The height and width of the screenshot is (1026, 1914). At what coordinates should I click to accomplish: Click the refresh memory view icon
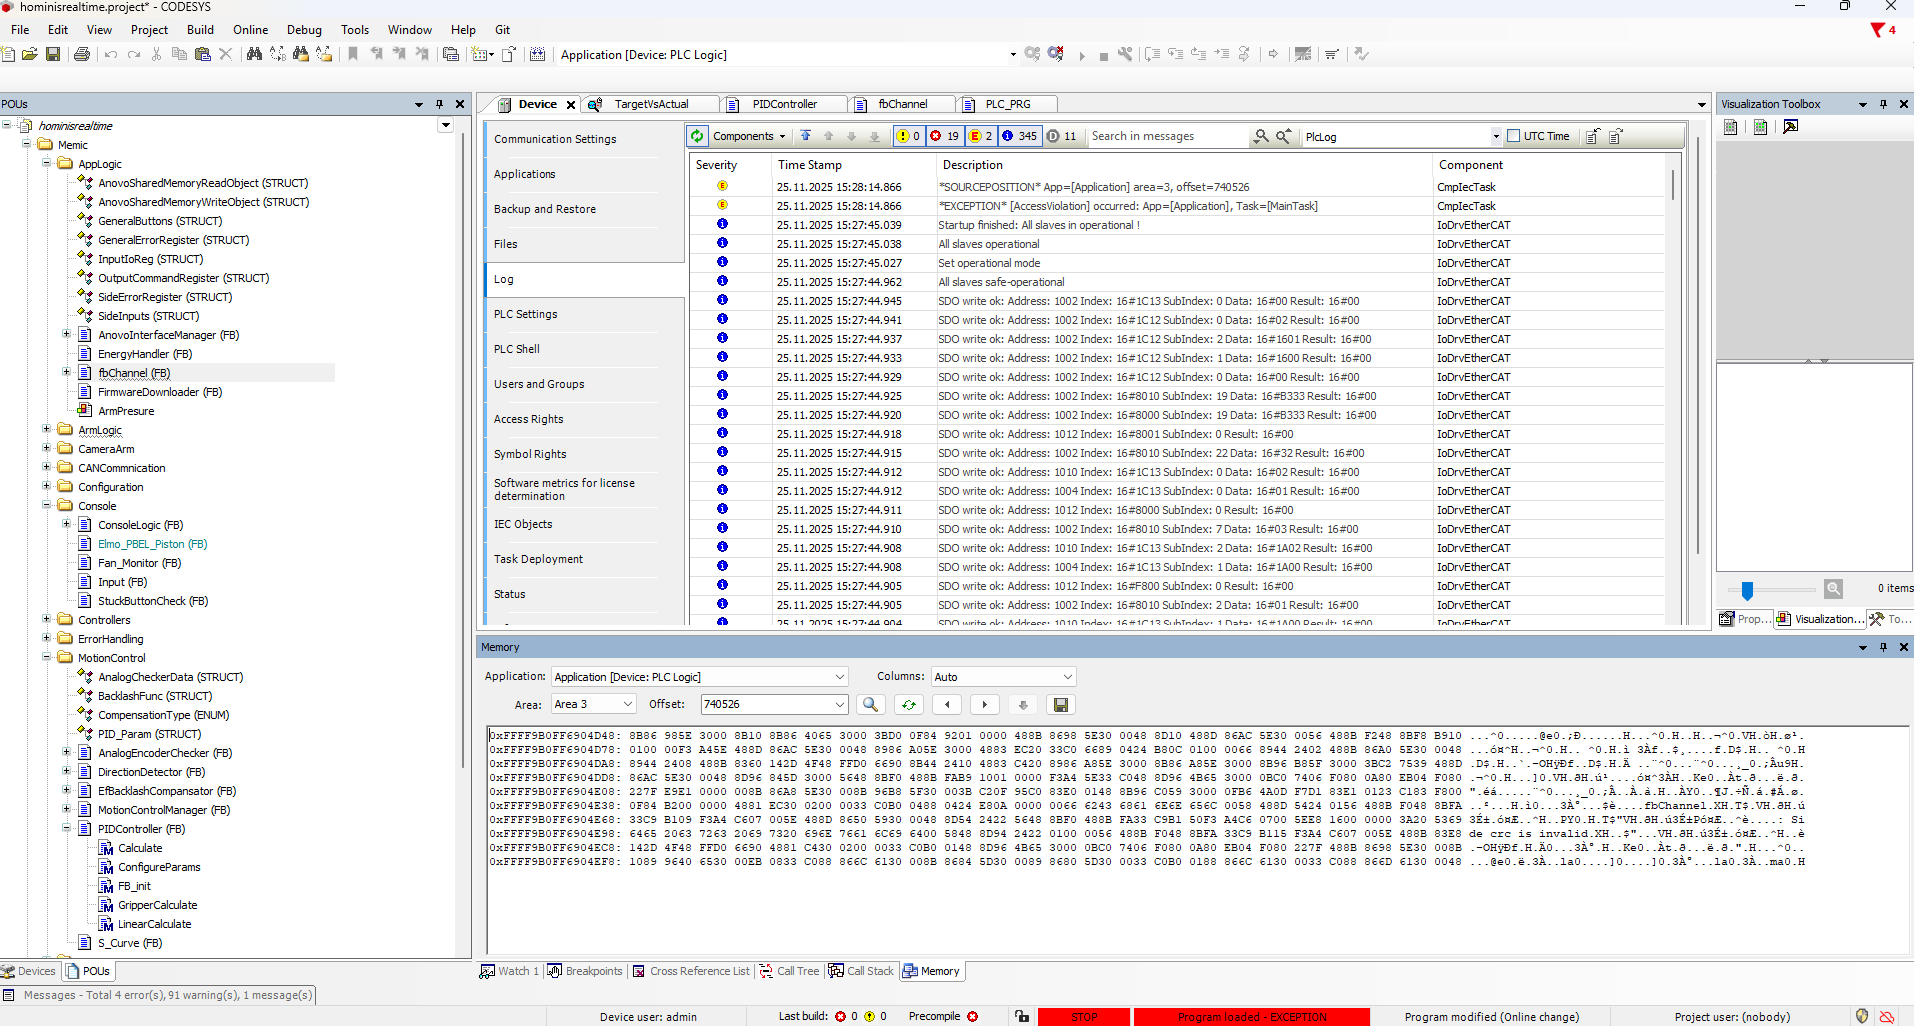coord(908,705)
